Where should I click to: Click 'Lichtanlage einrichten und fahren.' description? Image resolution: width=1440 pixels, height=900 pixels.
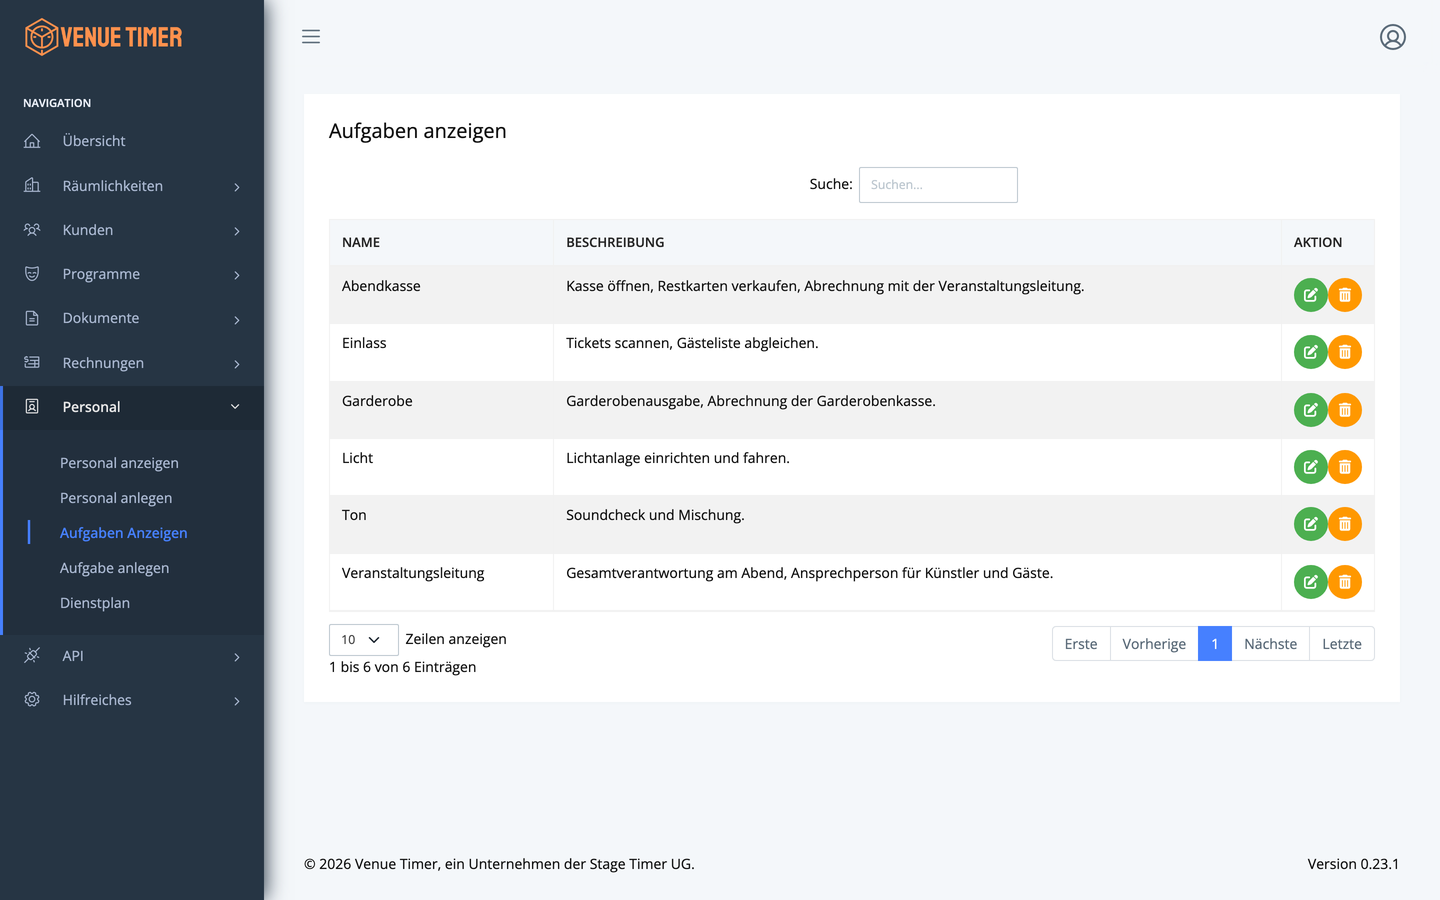(x=678, y=458)
